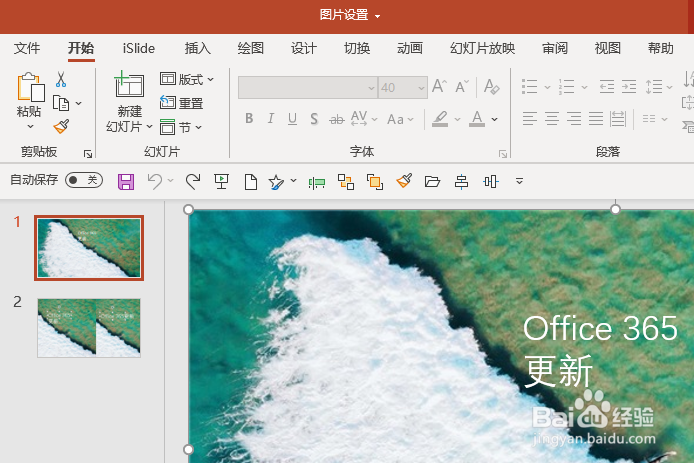This screenshot has height=463, width=694.
Task: Click the New blank document icon
Action: coord(251,181)
